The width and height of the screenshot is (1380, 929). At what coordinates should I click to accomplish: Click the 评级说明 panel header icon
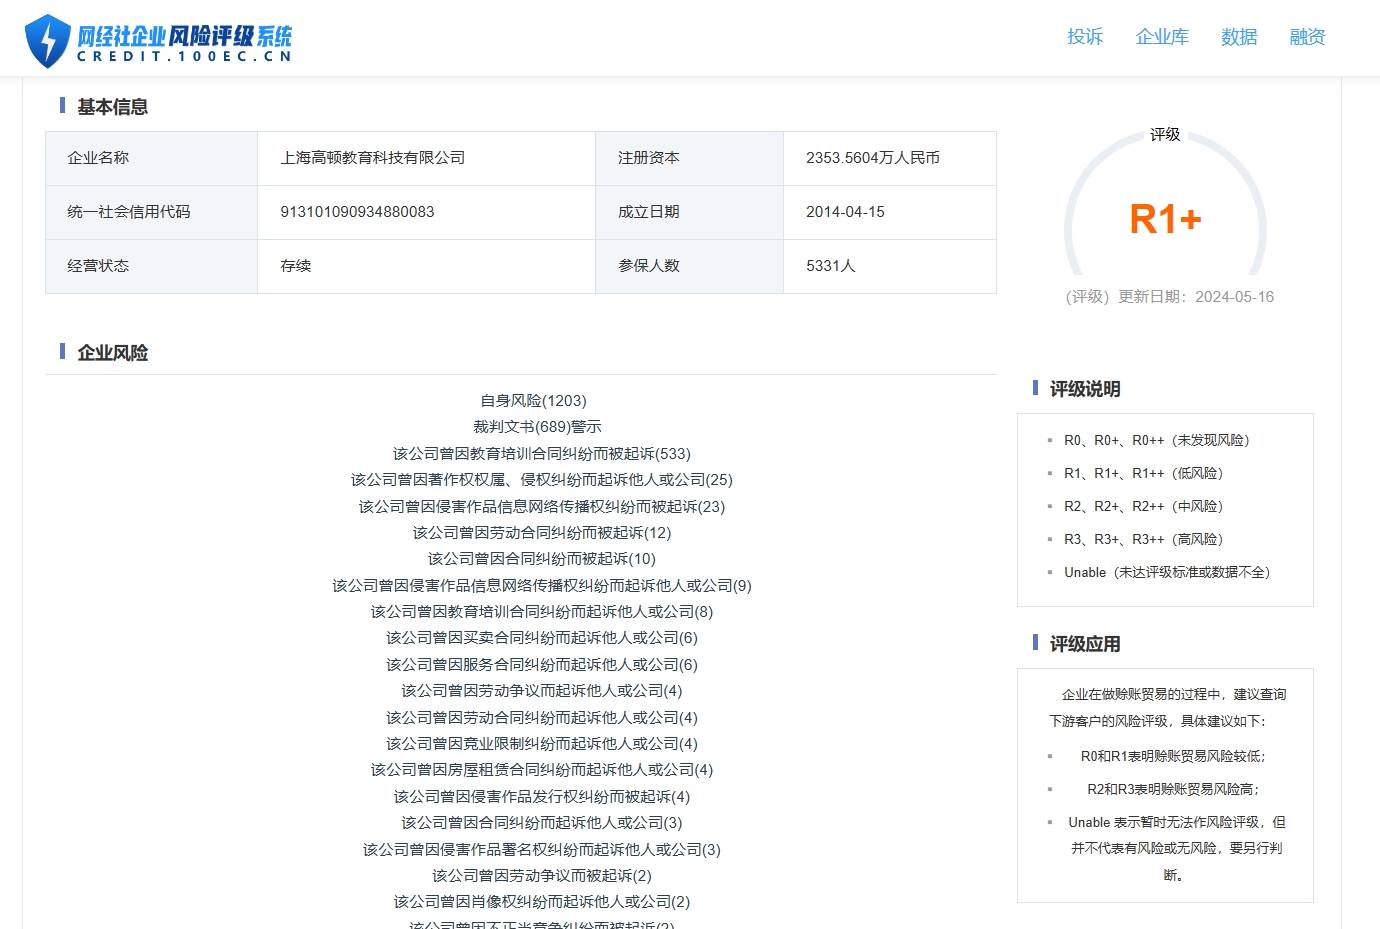pyautogui.click(x=1035, y=388)
